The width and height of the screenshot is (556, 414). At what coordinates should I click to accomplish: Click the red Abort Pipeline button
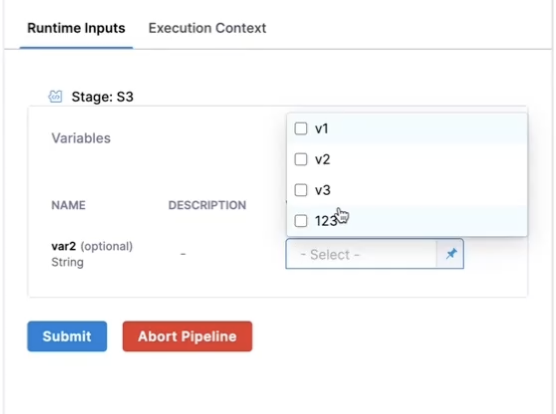pos(187,336)
